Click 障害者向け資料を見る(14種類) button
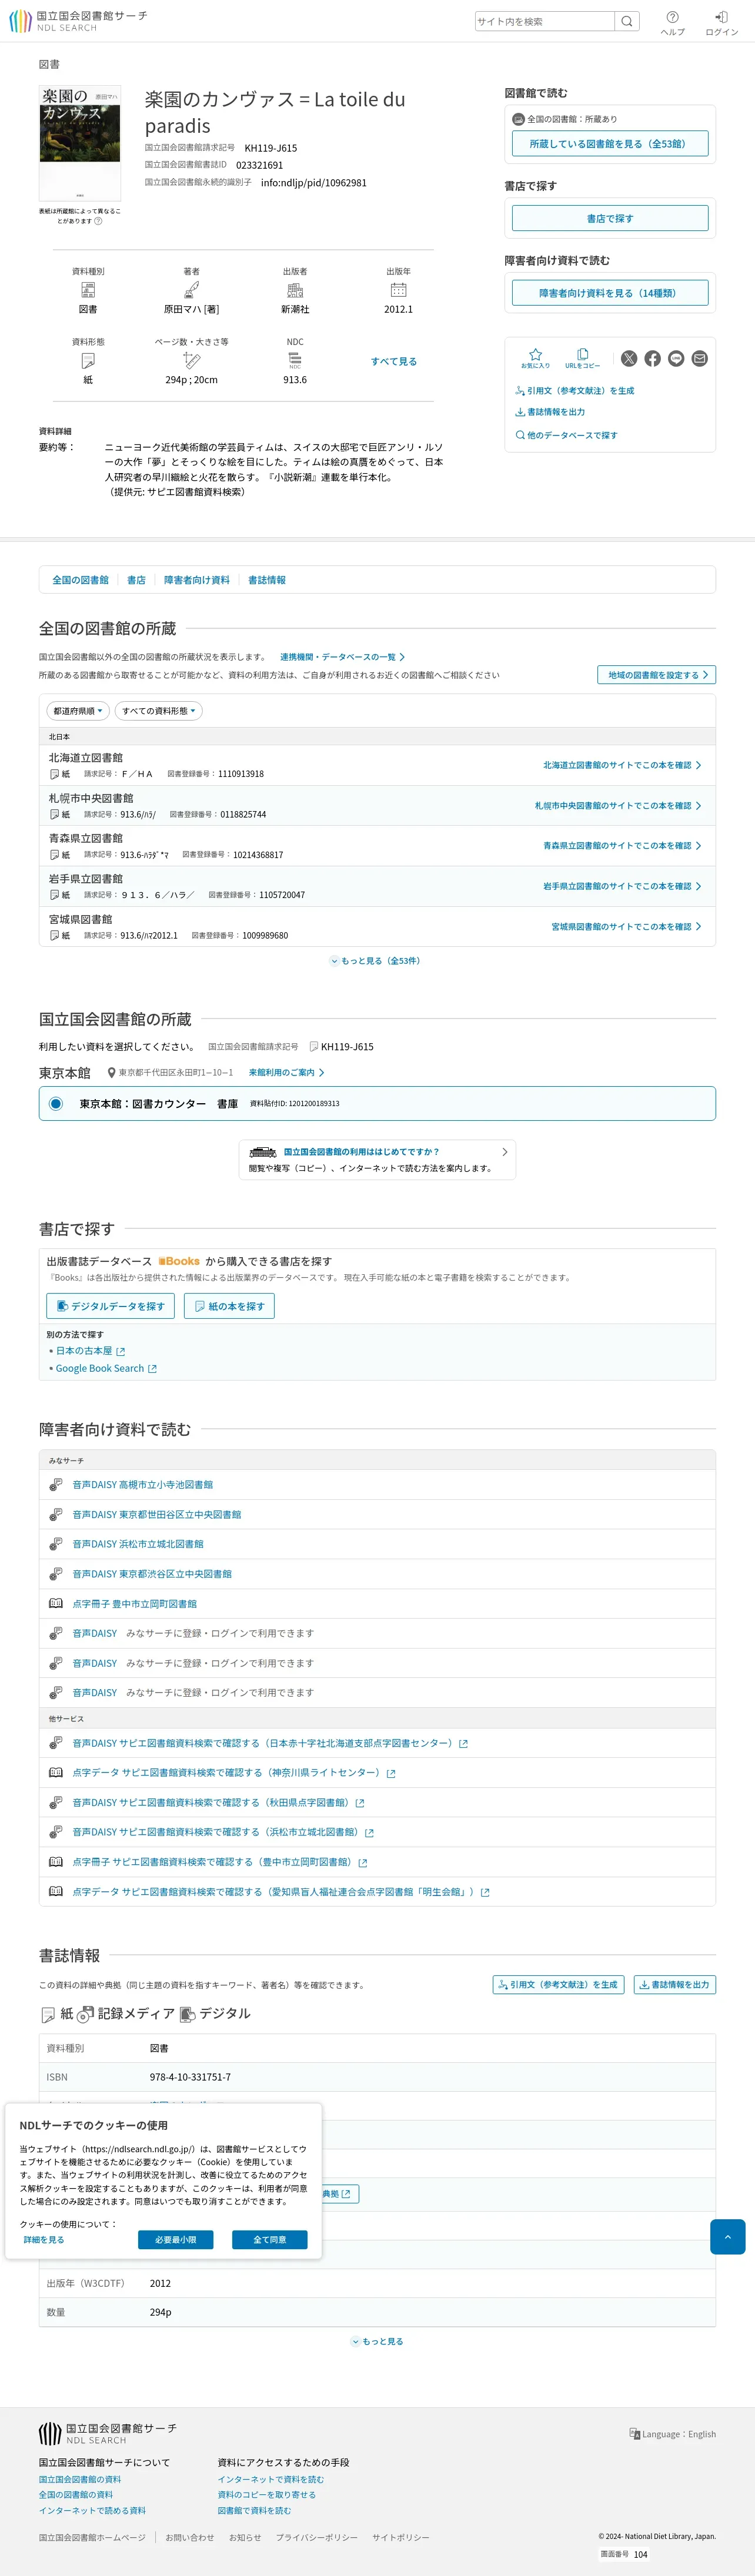The image size is (755, 2576). [x=610, y=292]
